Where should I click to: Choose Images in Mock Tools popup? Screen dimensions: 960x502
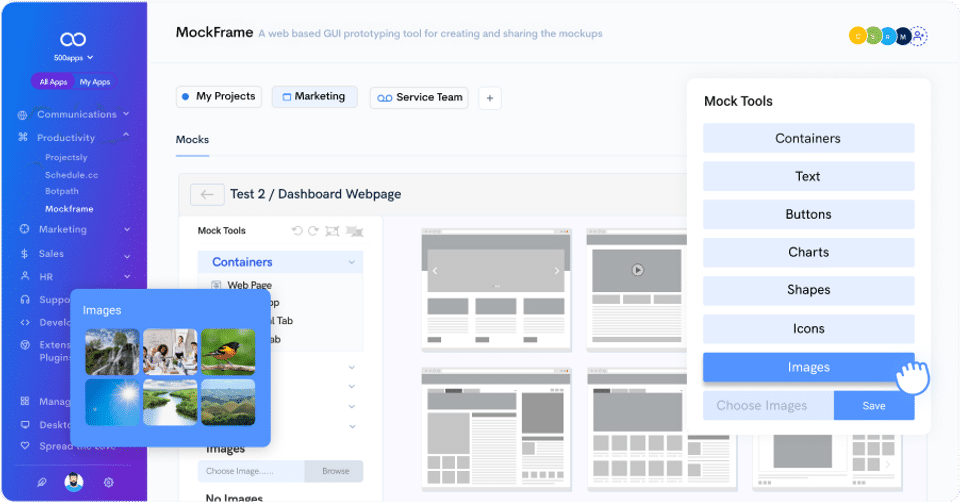808,367
